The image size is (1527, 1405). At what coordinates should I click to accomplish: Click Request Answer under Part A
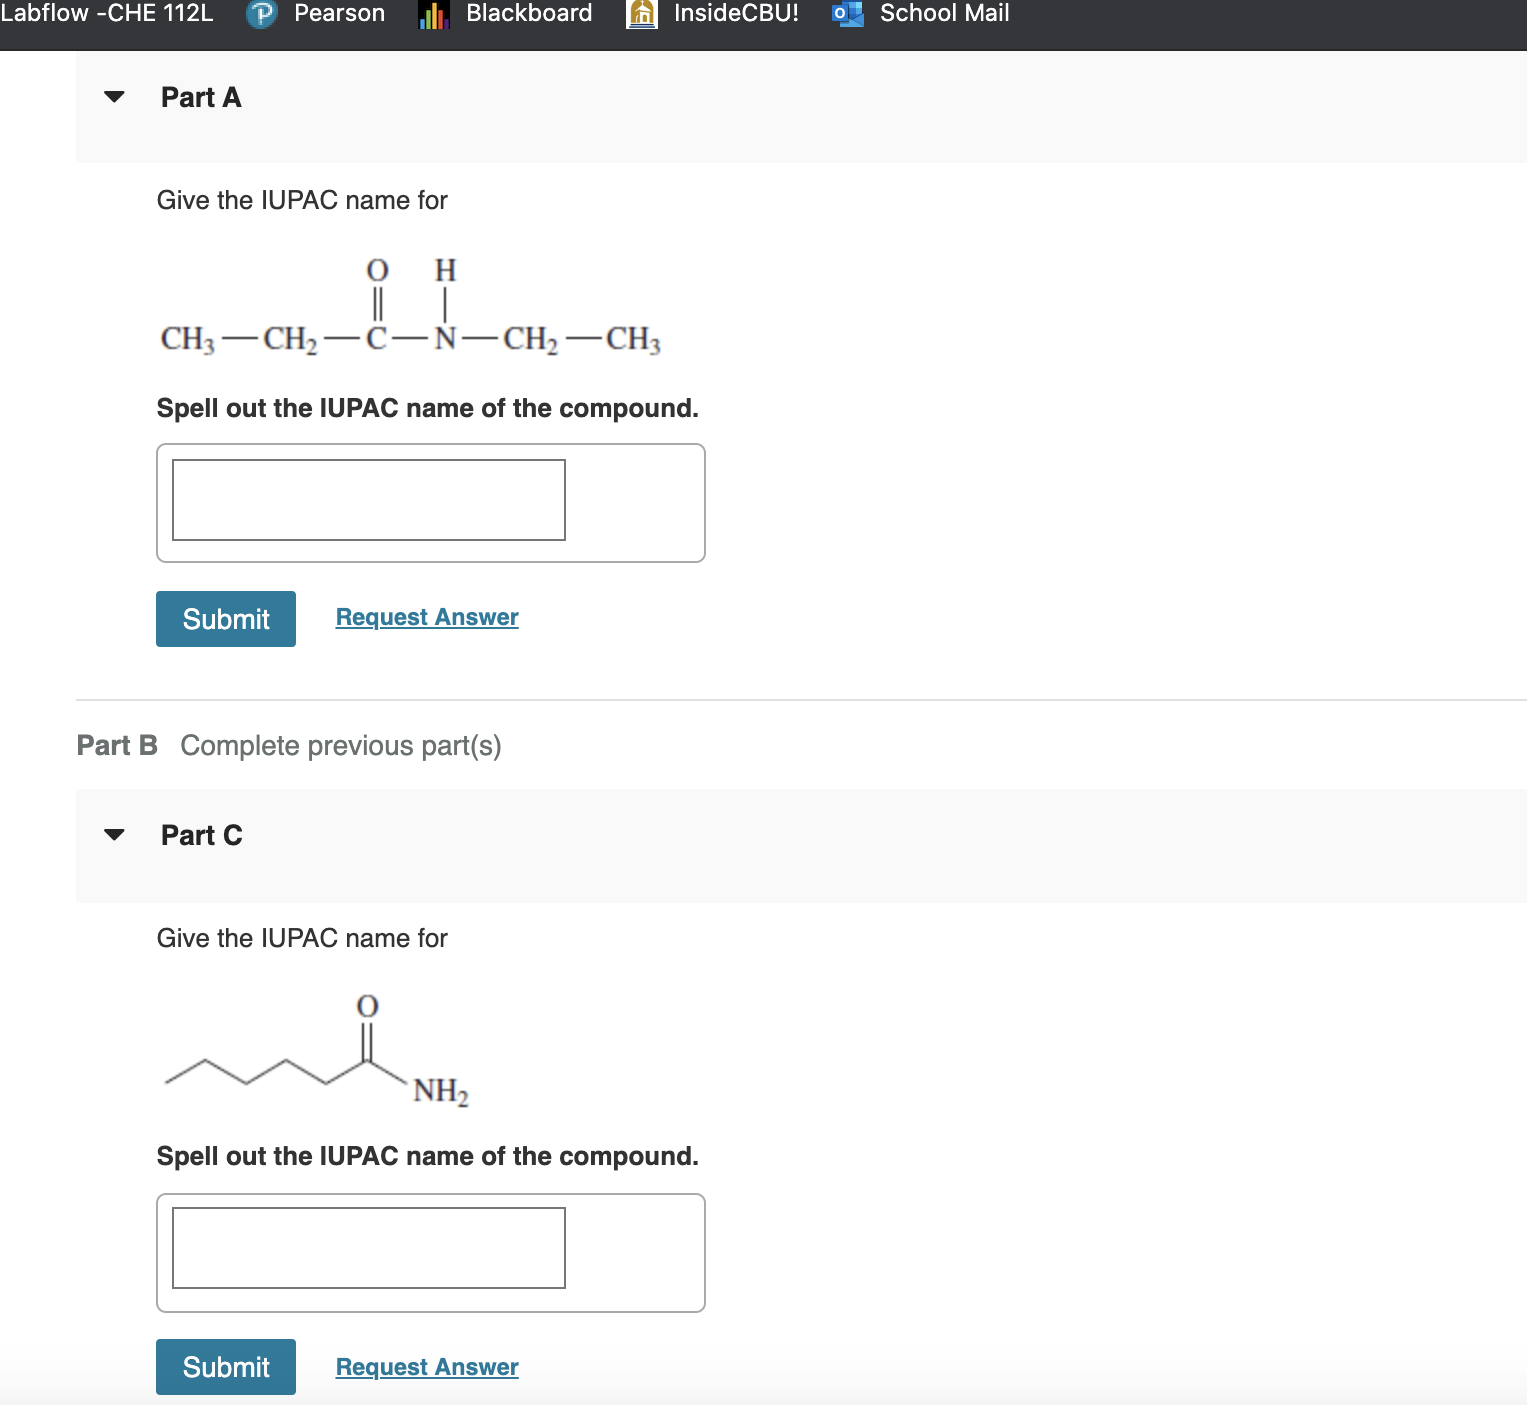pos(426,617)
